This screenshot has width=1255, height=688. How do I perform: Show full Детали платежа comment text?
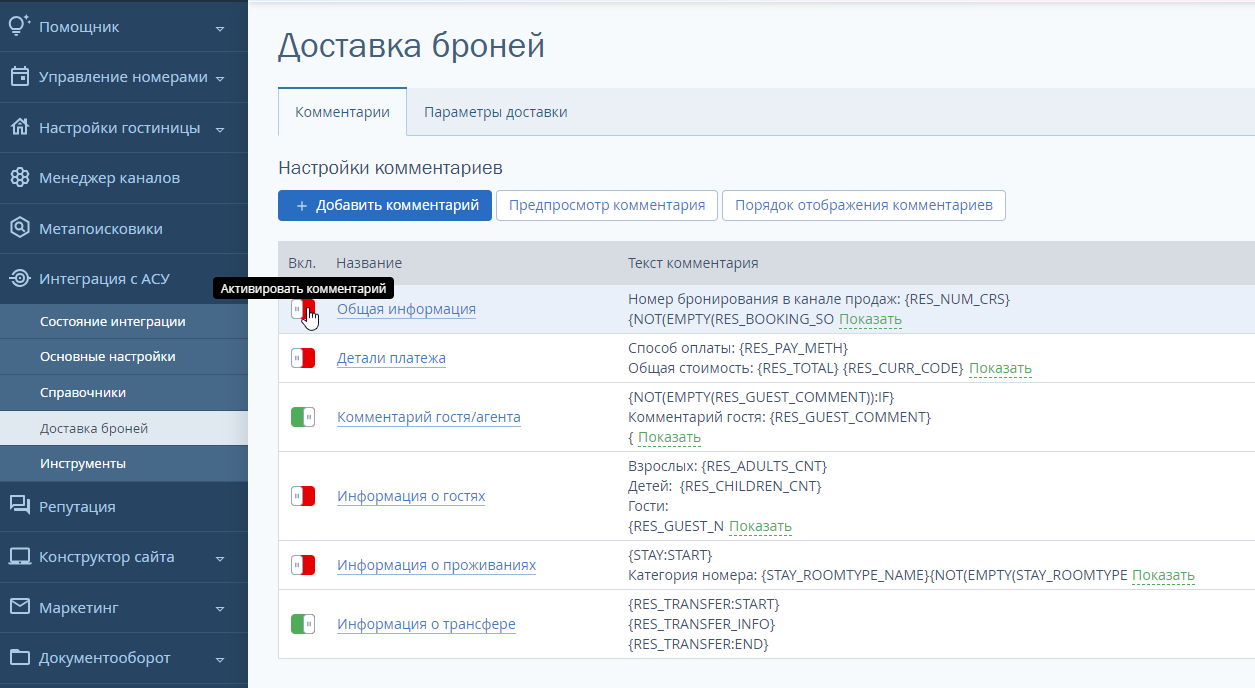tap(1000, 369)
